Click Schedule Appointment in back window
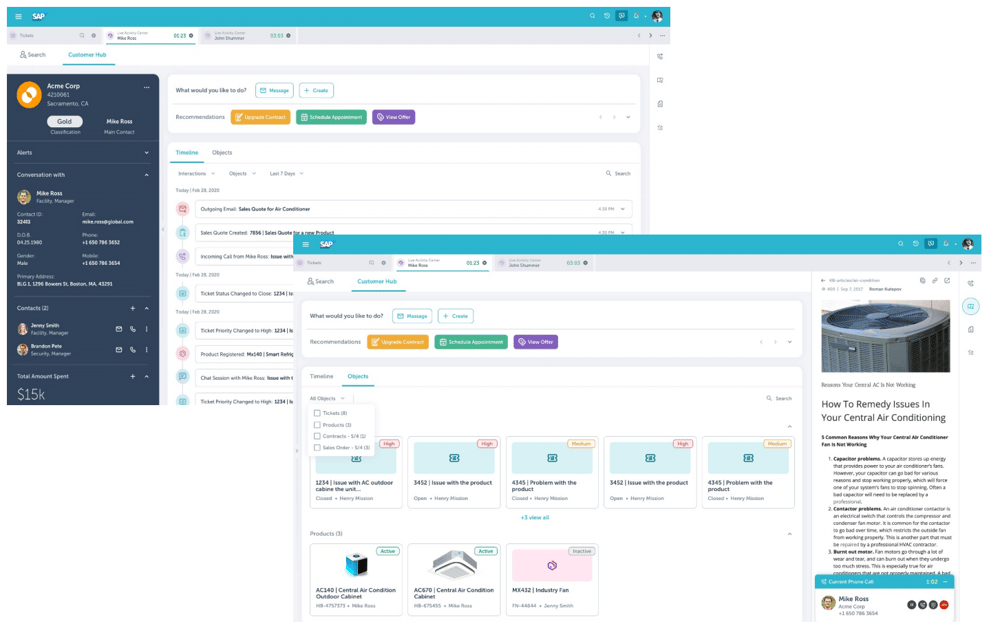1000x639 pixels. coord(331,117)
